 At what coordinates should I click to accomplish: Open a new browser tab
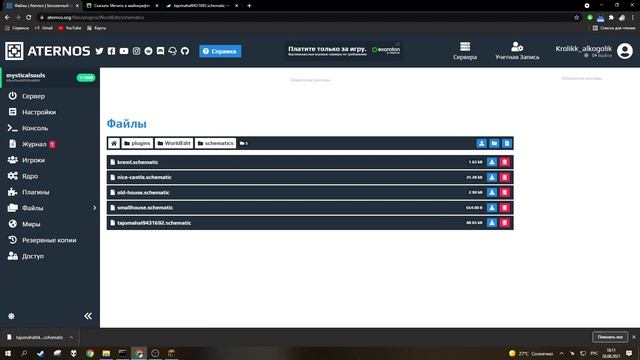[x=249, y=6]
